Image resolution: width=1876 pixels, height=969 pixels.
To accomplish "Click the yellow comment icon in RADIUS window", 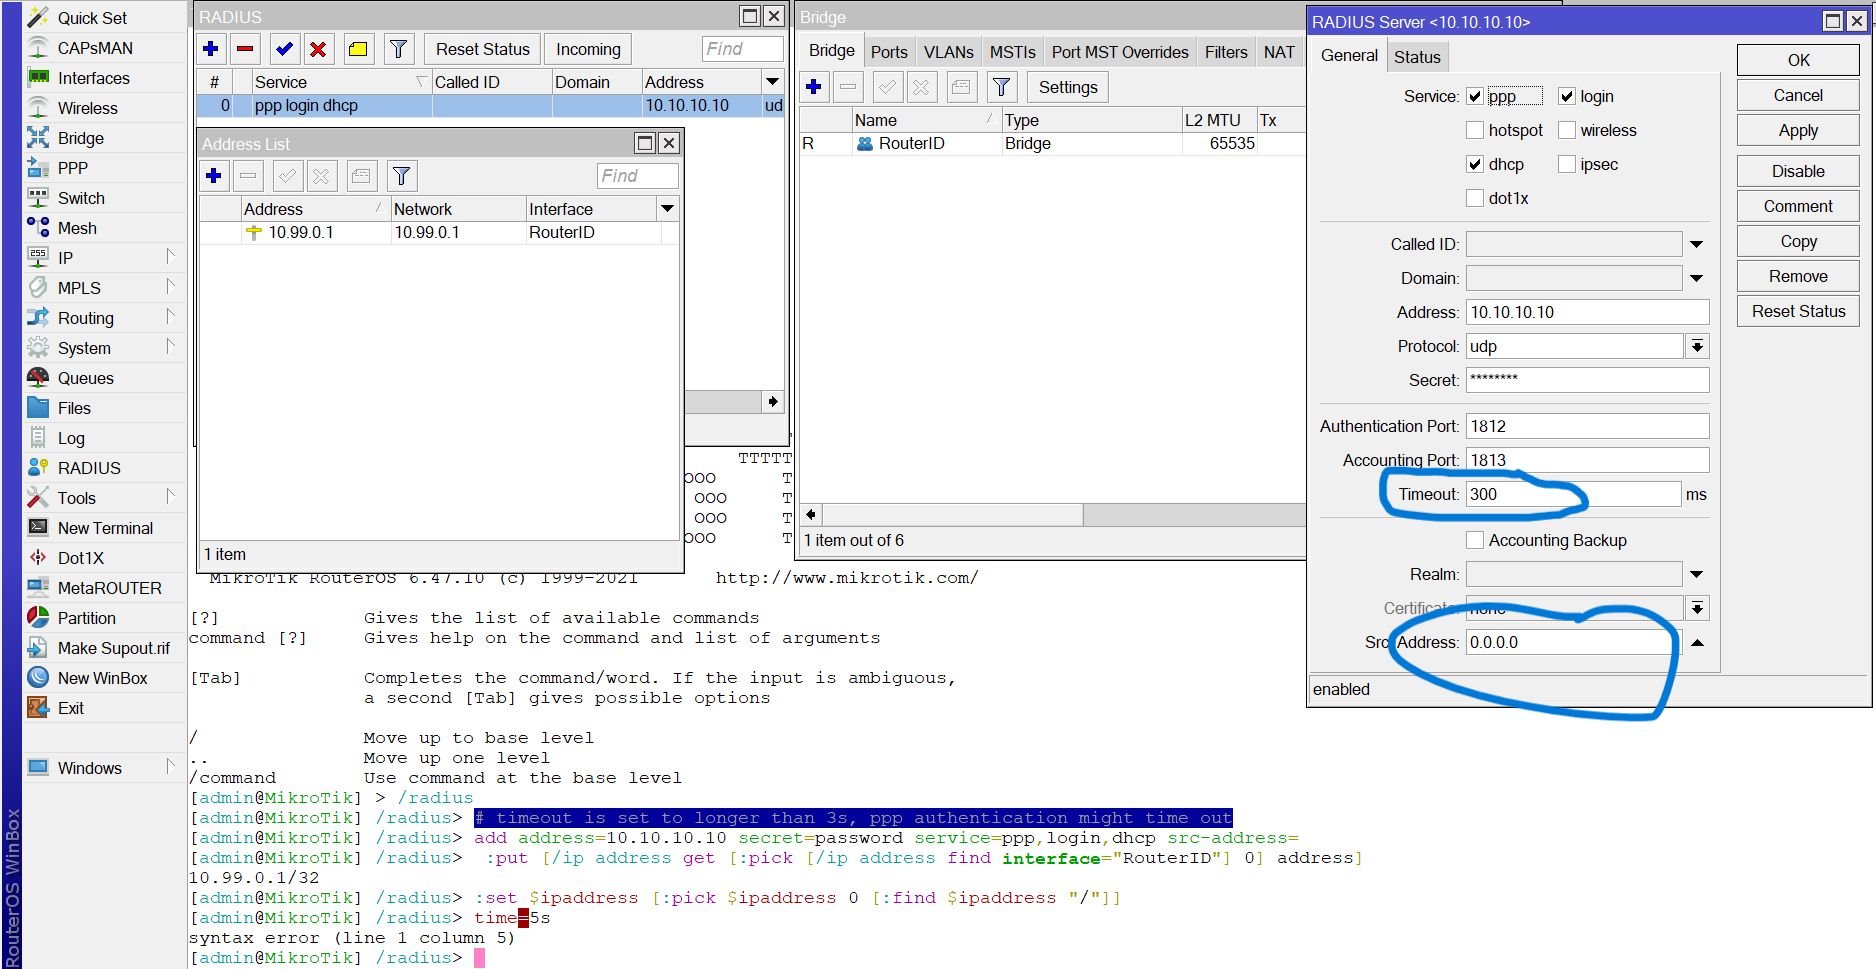I will tap(358, 49).
